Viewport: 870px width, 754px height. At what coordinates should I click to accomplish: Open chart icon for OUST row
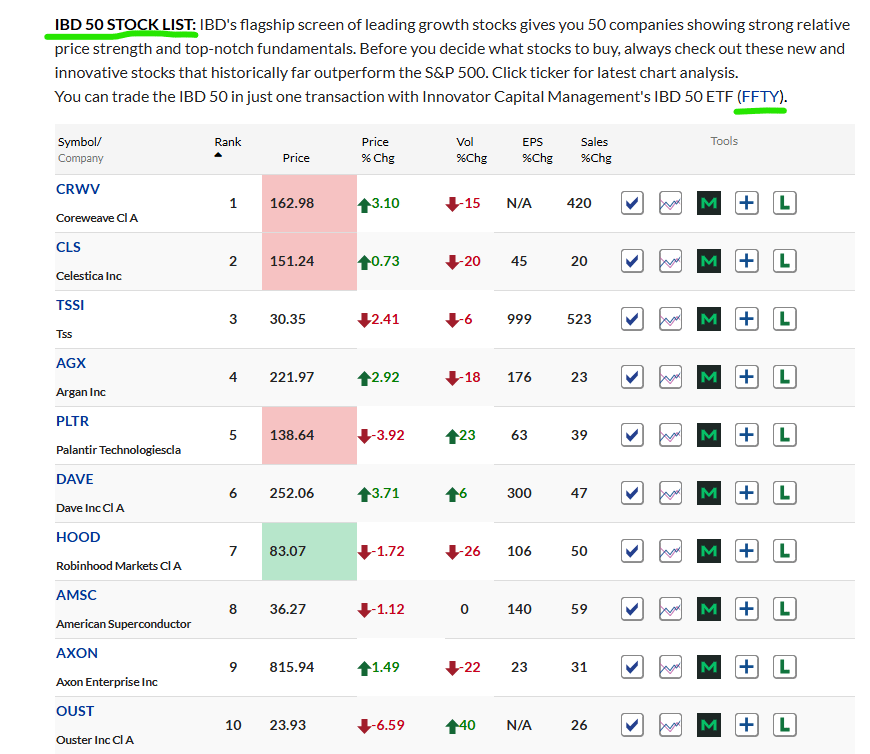[x=670, y=725]
